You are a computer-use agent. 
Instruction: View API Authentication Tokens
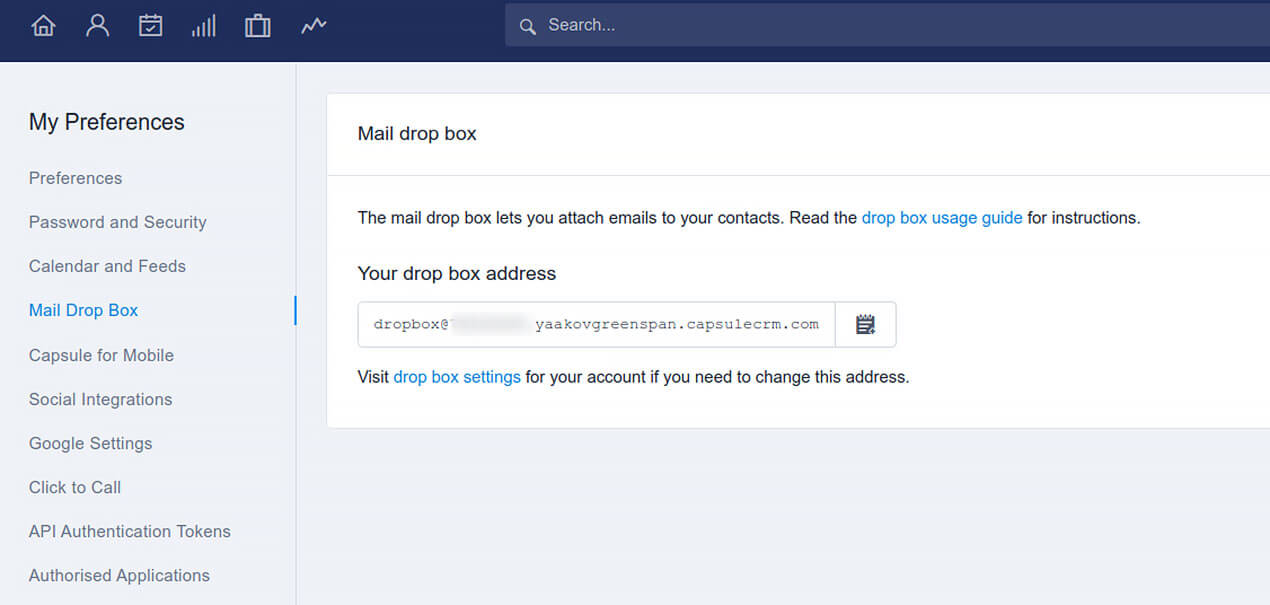coord(129,531)
